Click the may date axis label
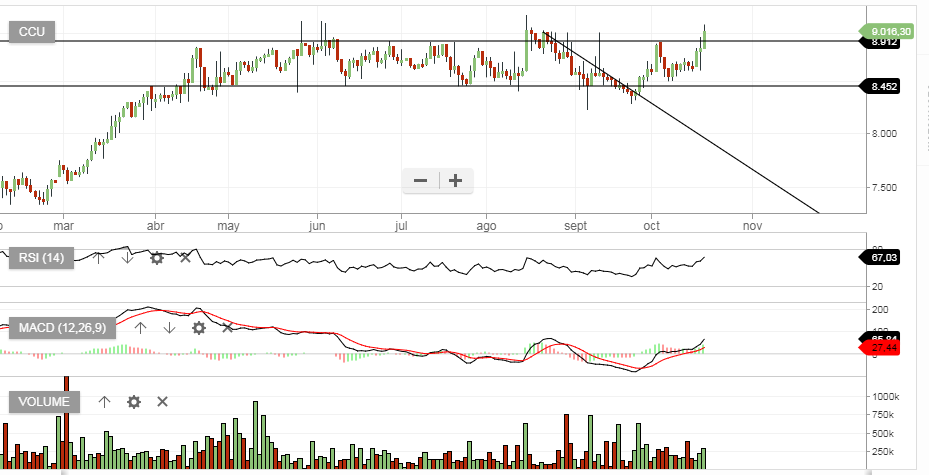 228,226
